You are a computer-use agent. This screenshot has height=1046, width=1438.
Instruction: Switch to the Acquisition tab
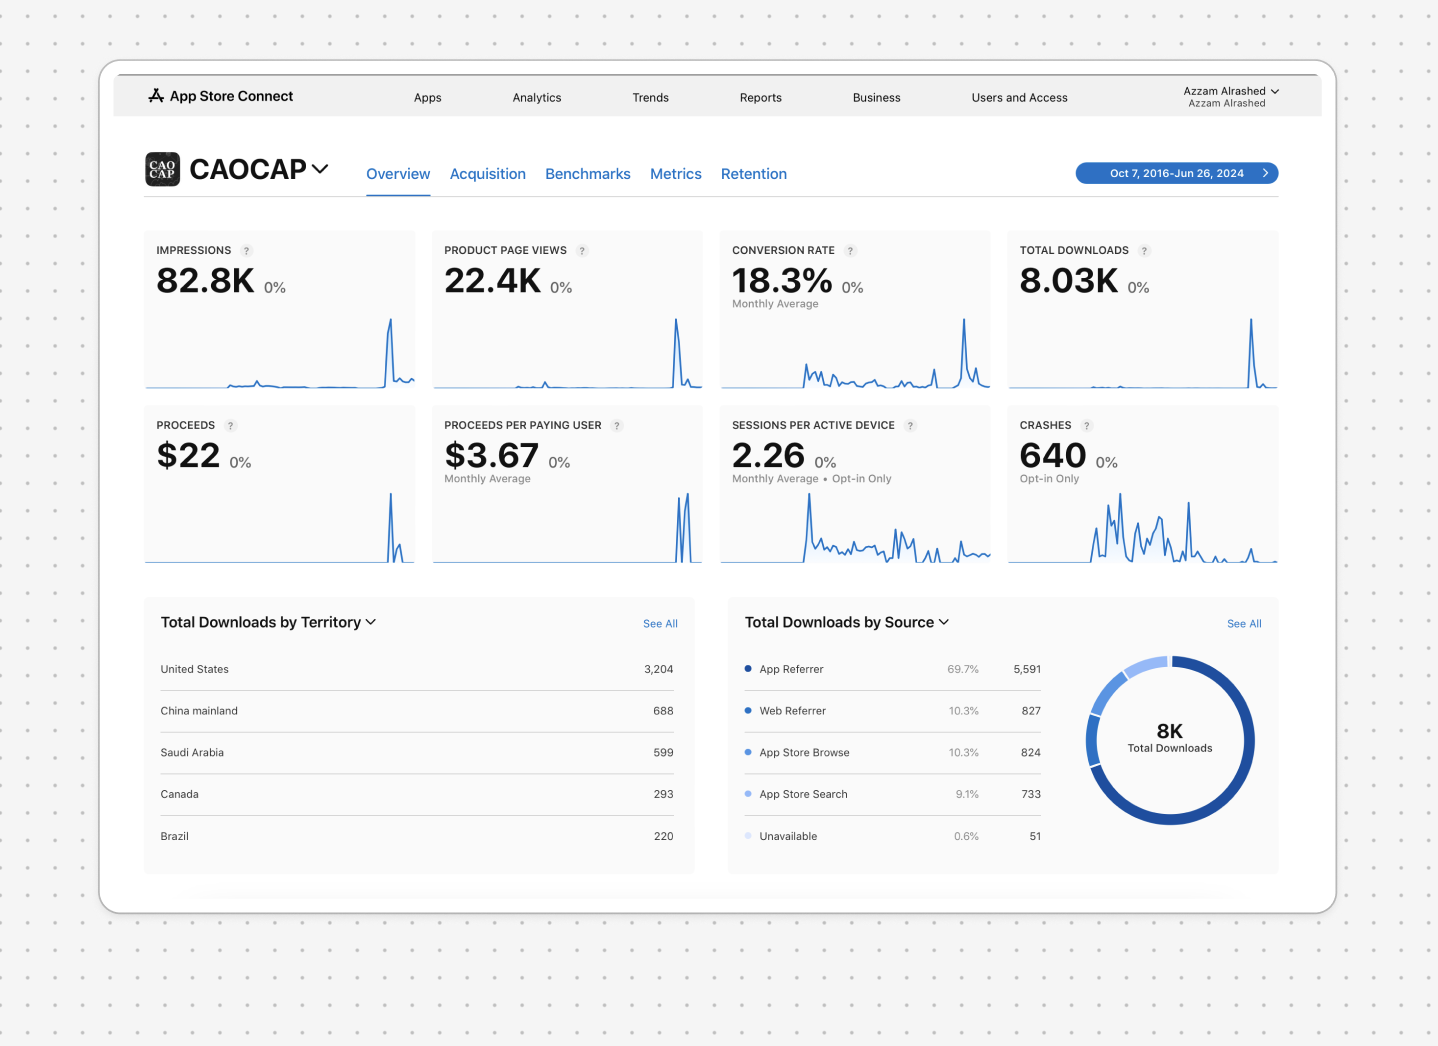pos(488,174)
